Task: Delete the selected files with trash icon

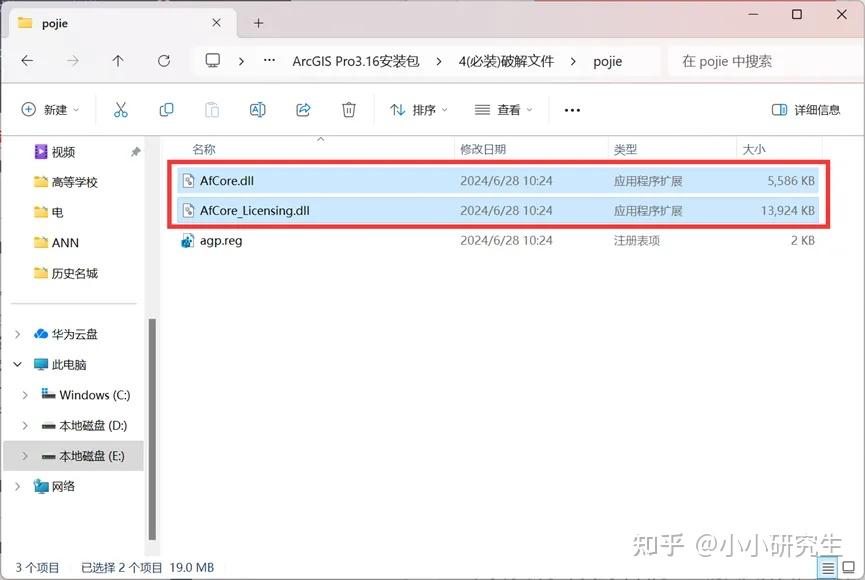Action: (x=349, y=110)
